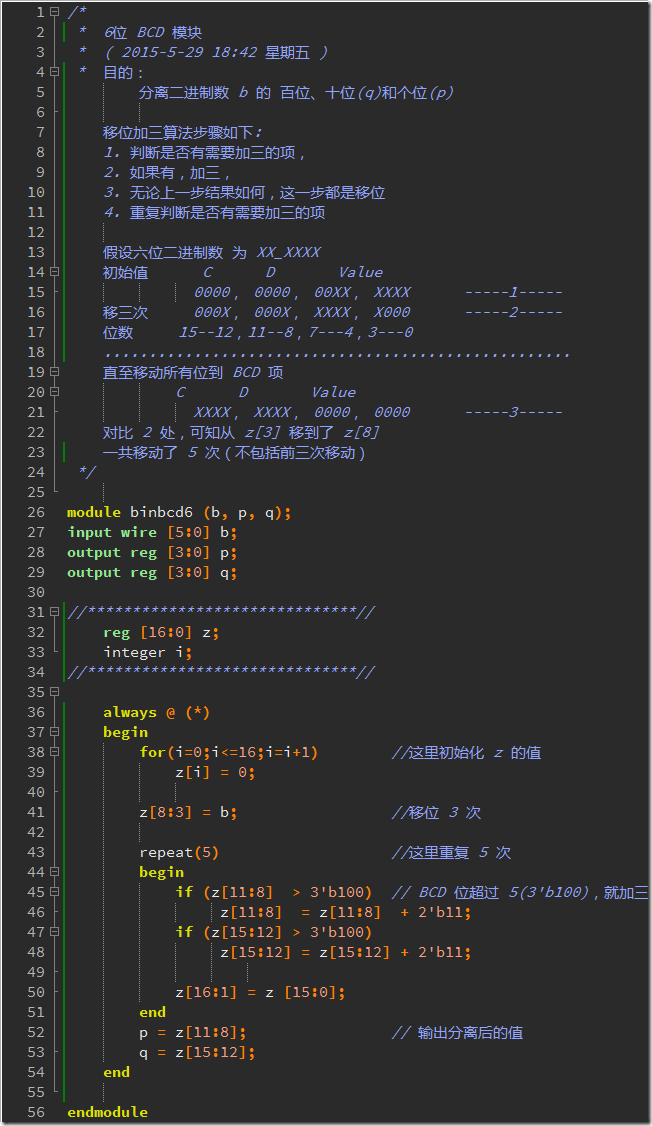Click the comment '// 输出分离后的值'

click(457, 1033)
